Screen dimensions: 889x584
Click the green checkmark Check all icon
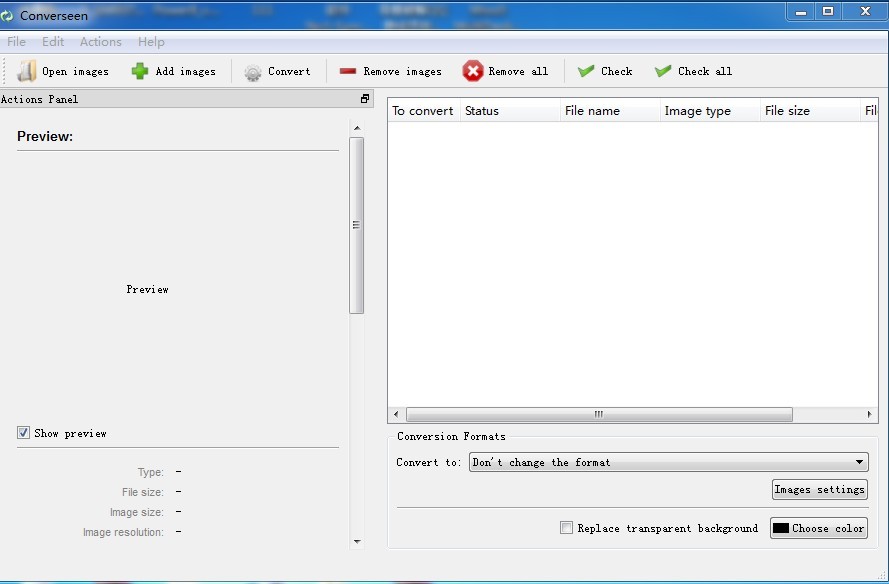point(663,71)
